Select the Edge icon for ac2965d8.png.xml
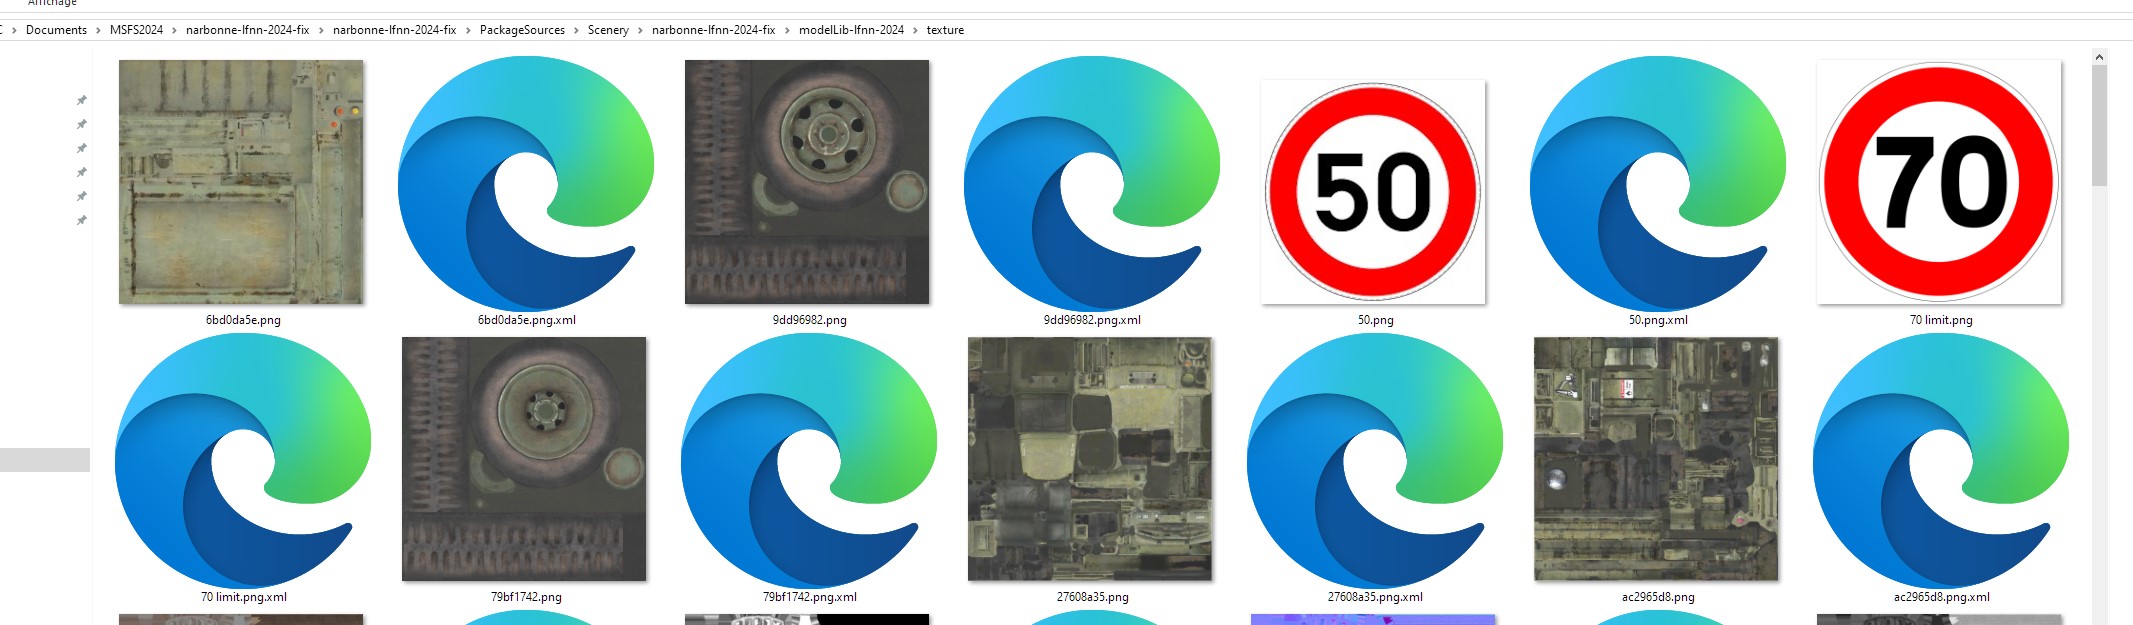The height and width of the screenshot is (625, 2133). coord(1941,460)
